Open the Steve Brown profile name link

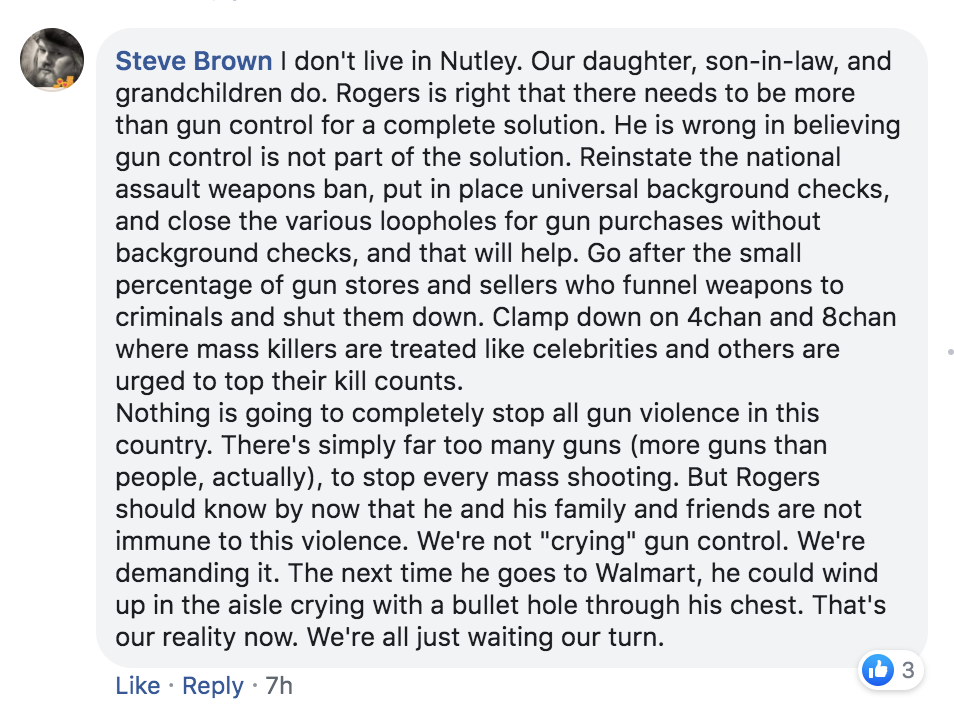tap(194, 61)
